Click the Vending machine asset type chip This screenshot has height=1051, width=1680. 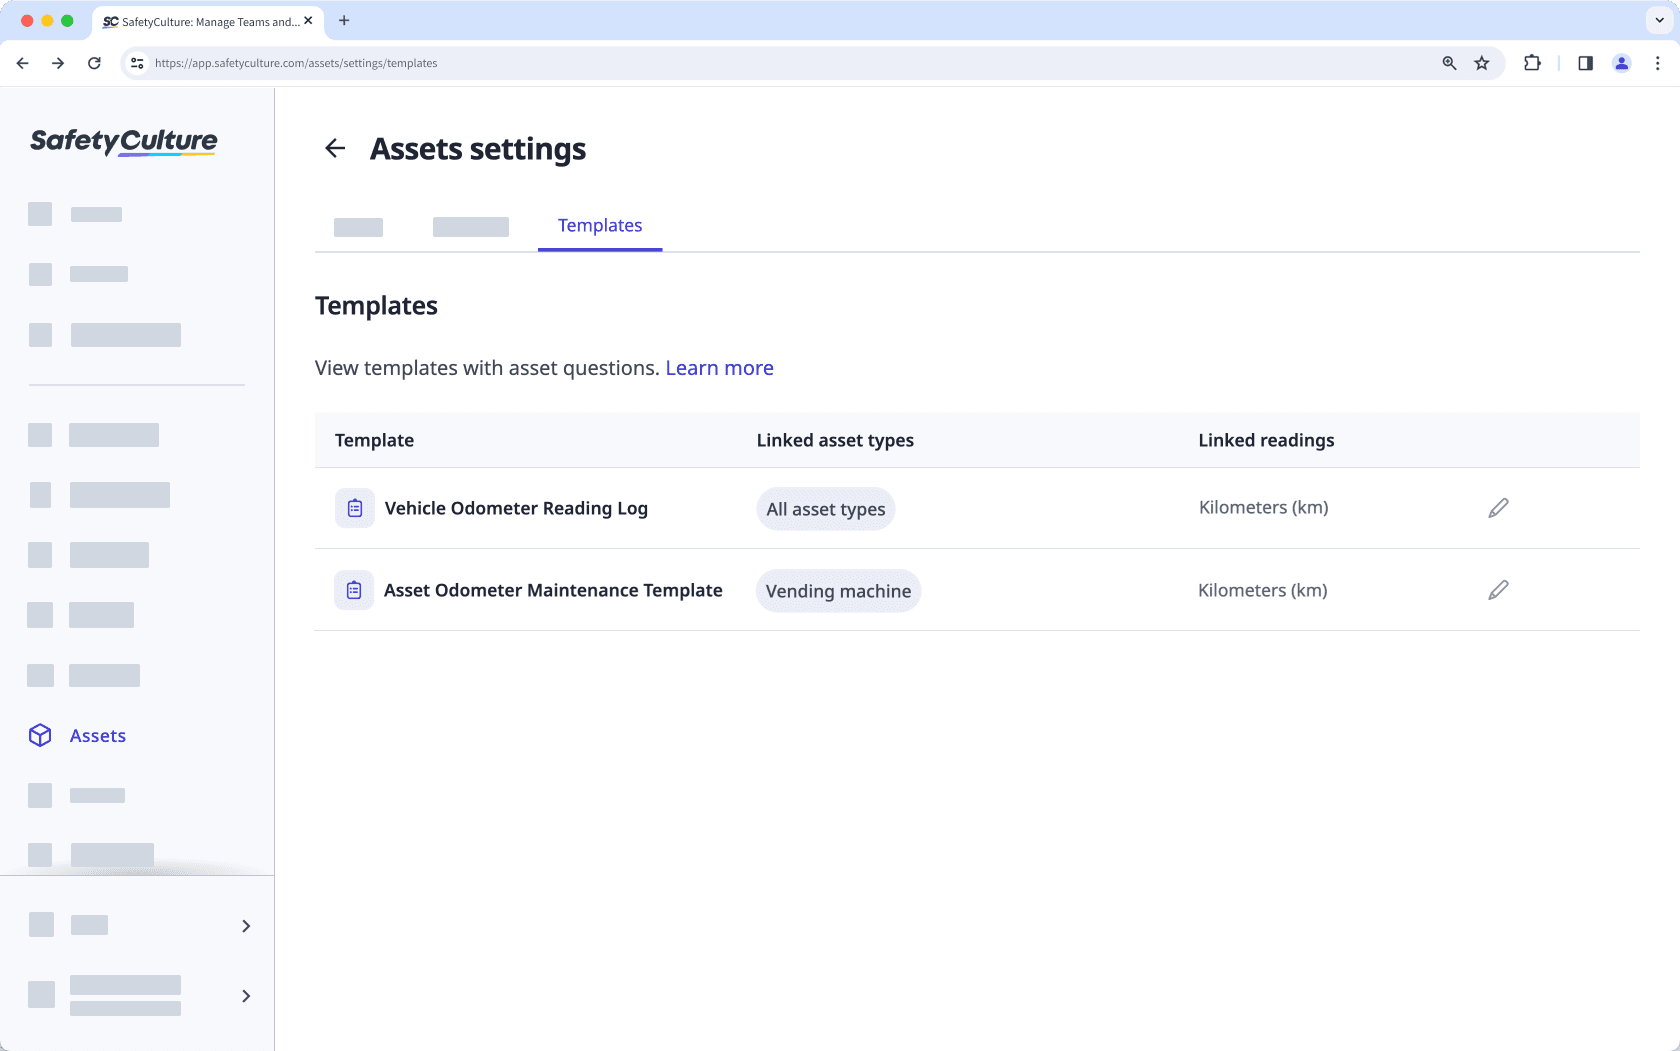pyautogui.click(x=838, y=590)
